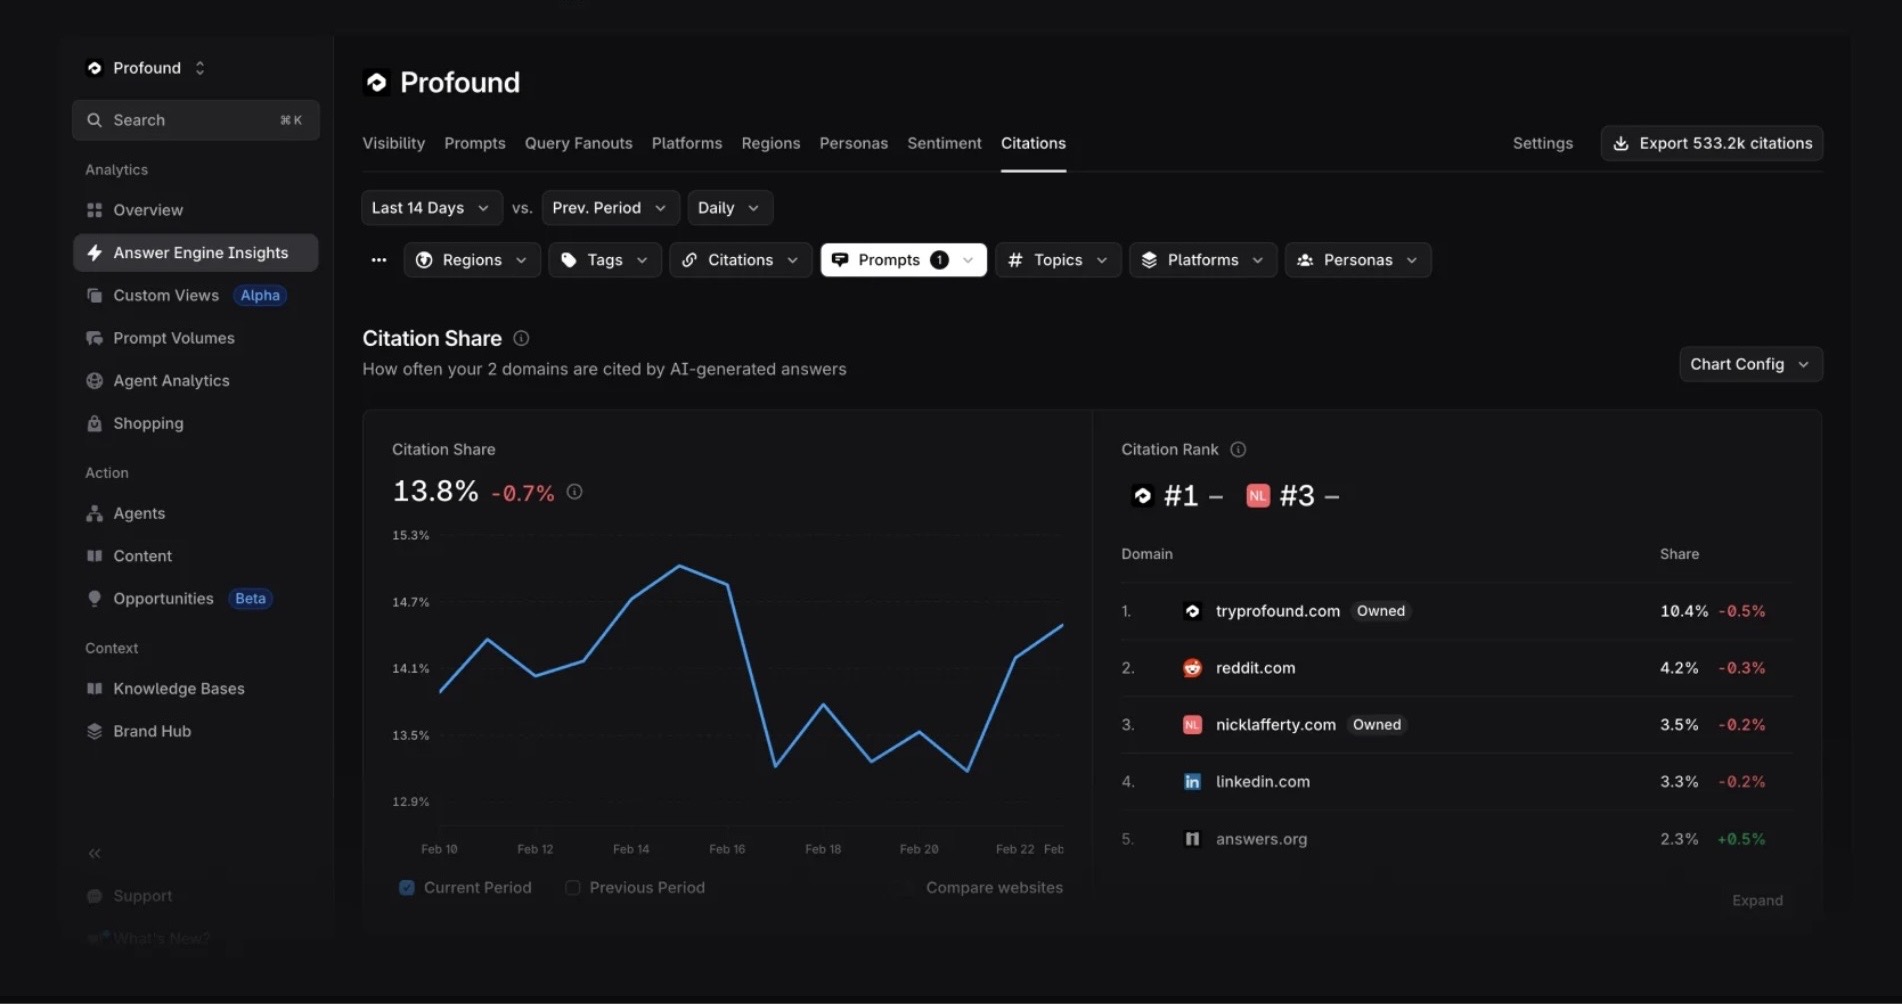Open the Prev. Period dropdown
Screen dimensions: 1902x1004
pyautogui.click(x=610, y=208)
